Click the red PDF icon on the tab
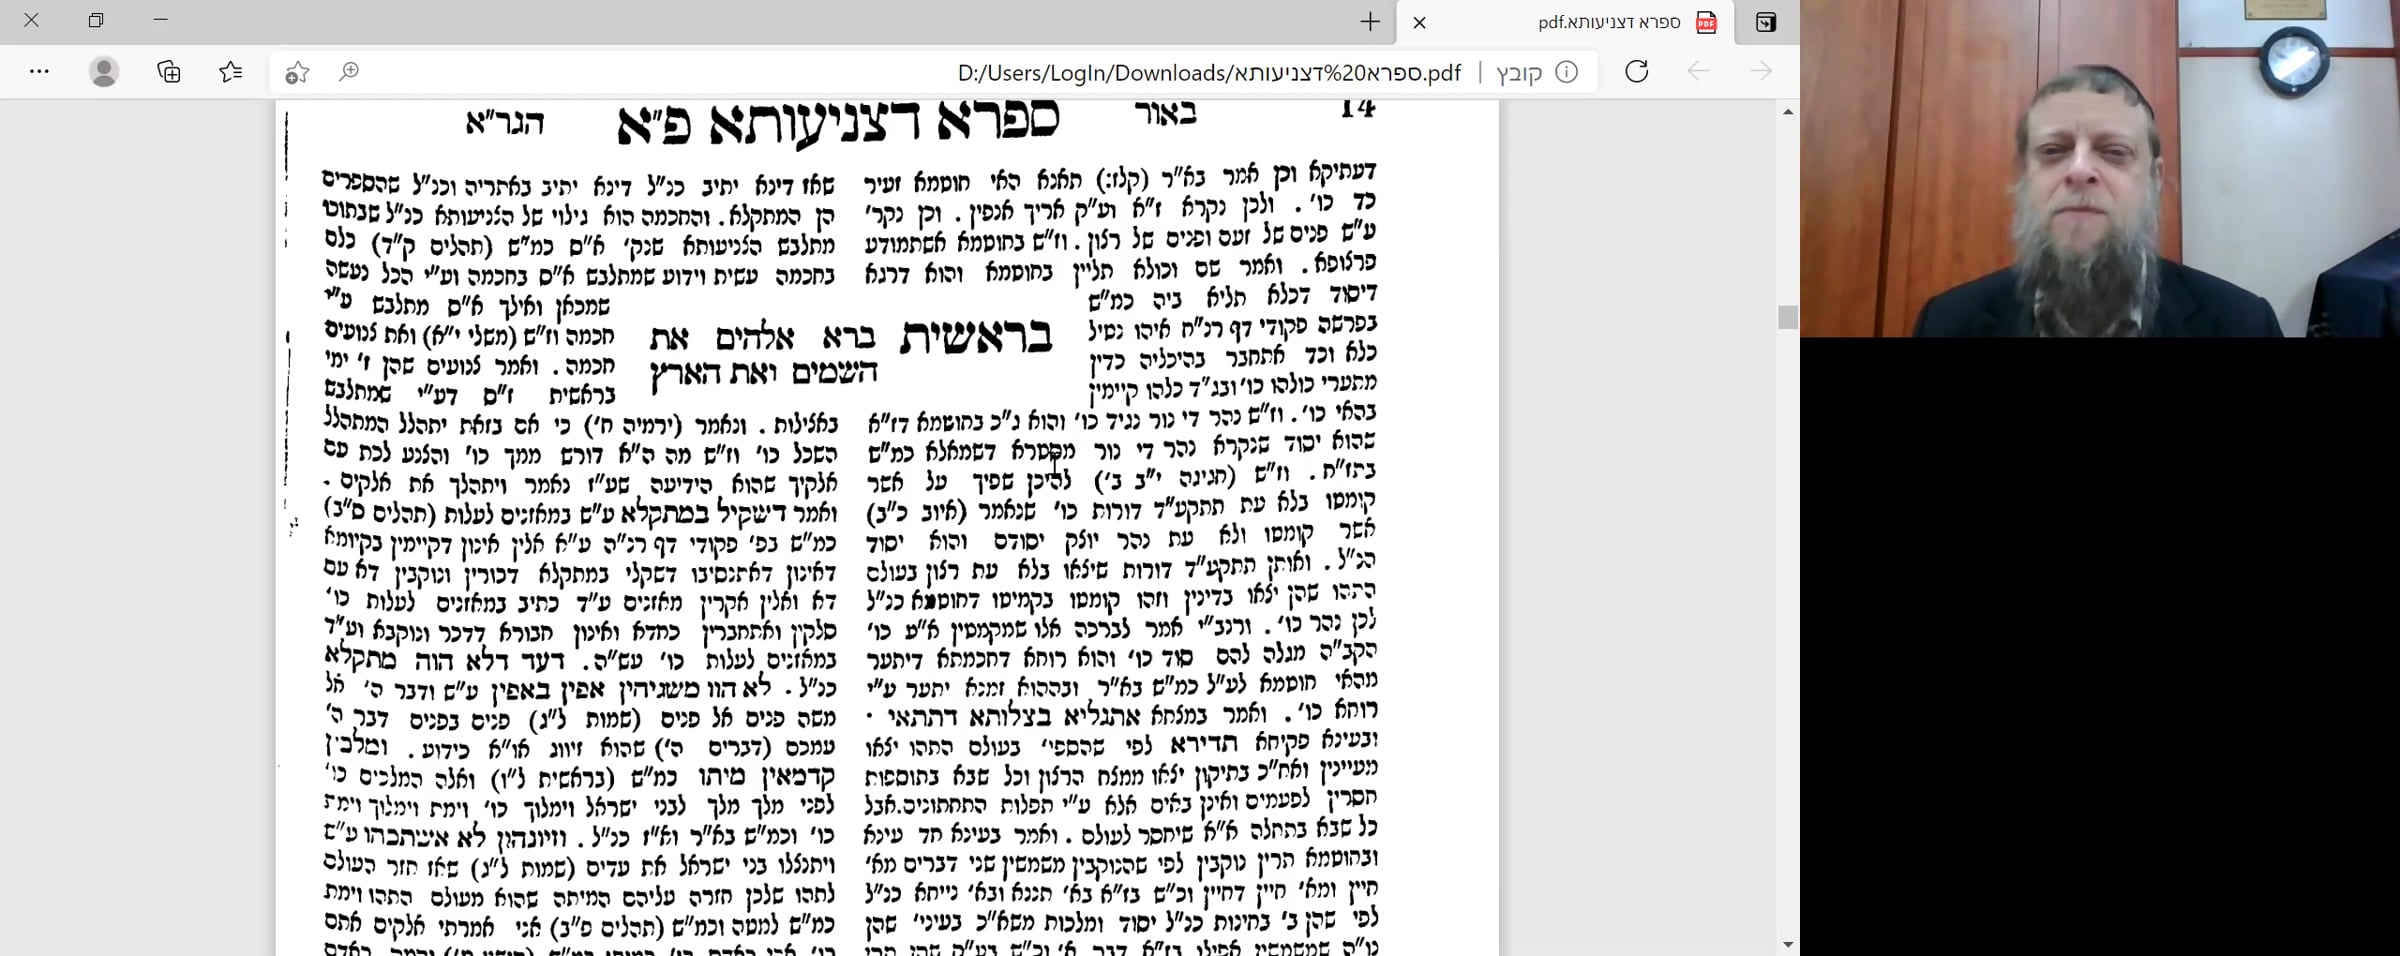This screenshot has height=956, width=2400. coord(1707,22)
